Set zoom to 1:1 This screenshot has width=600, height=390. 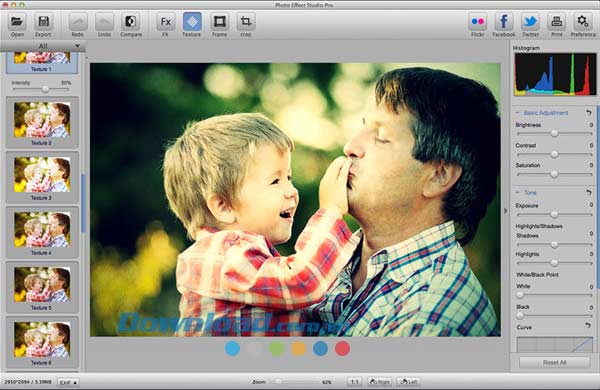tap(354, 382)
